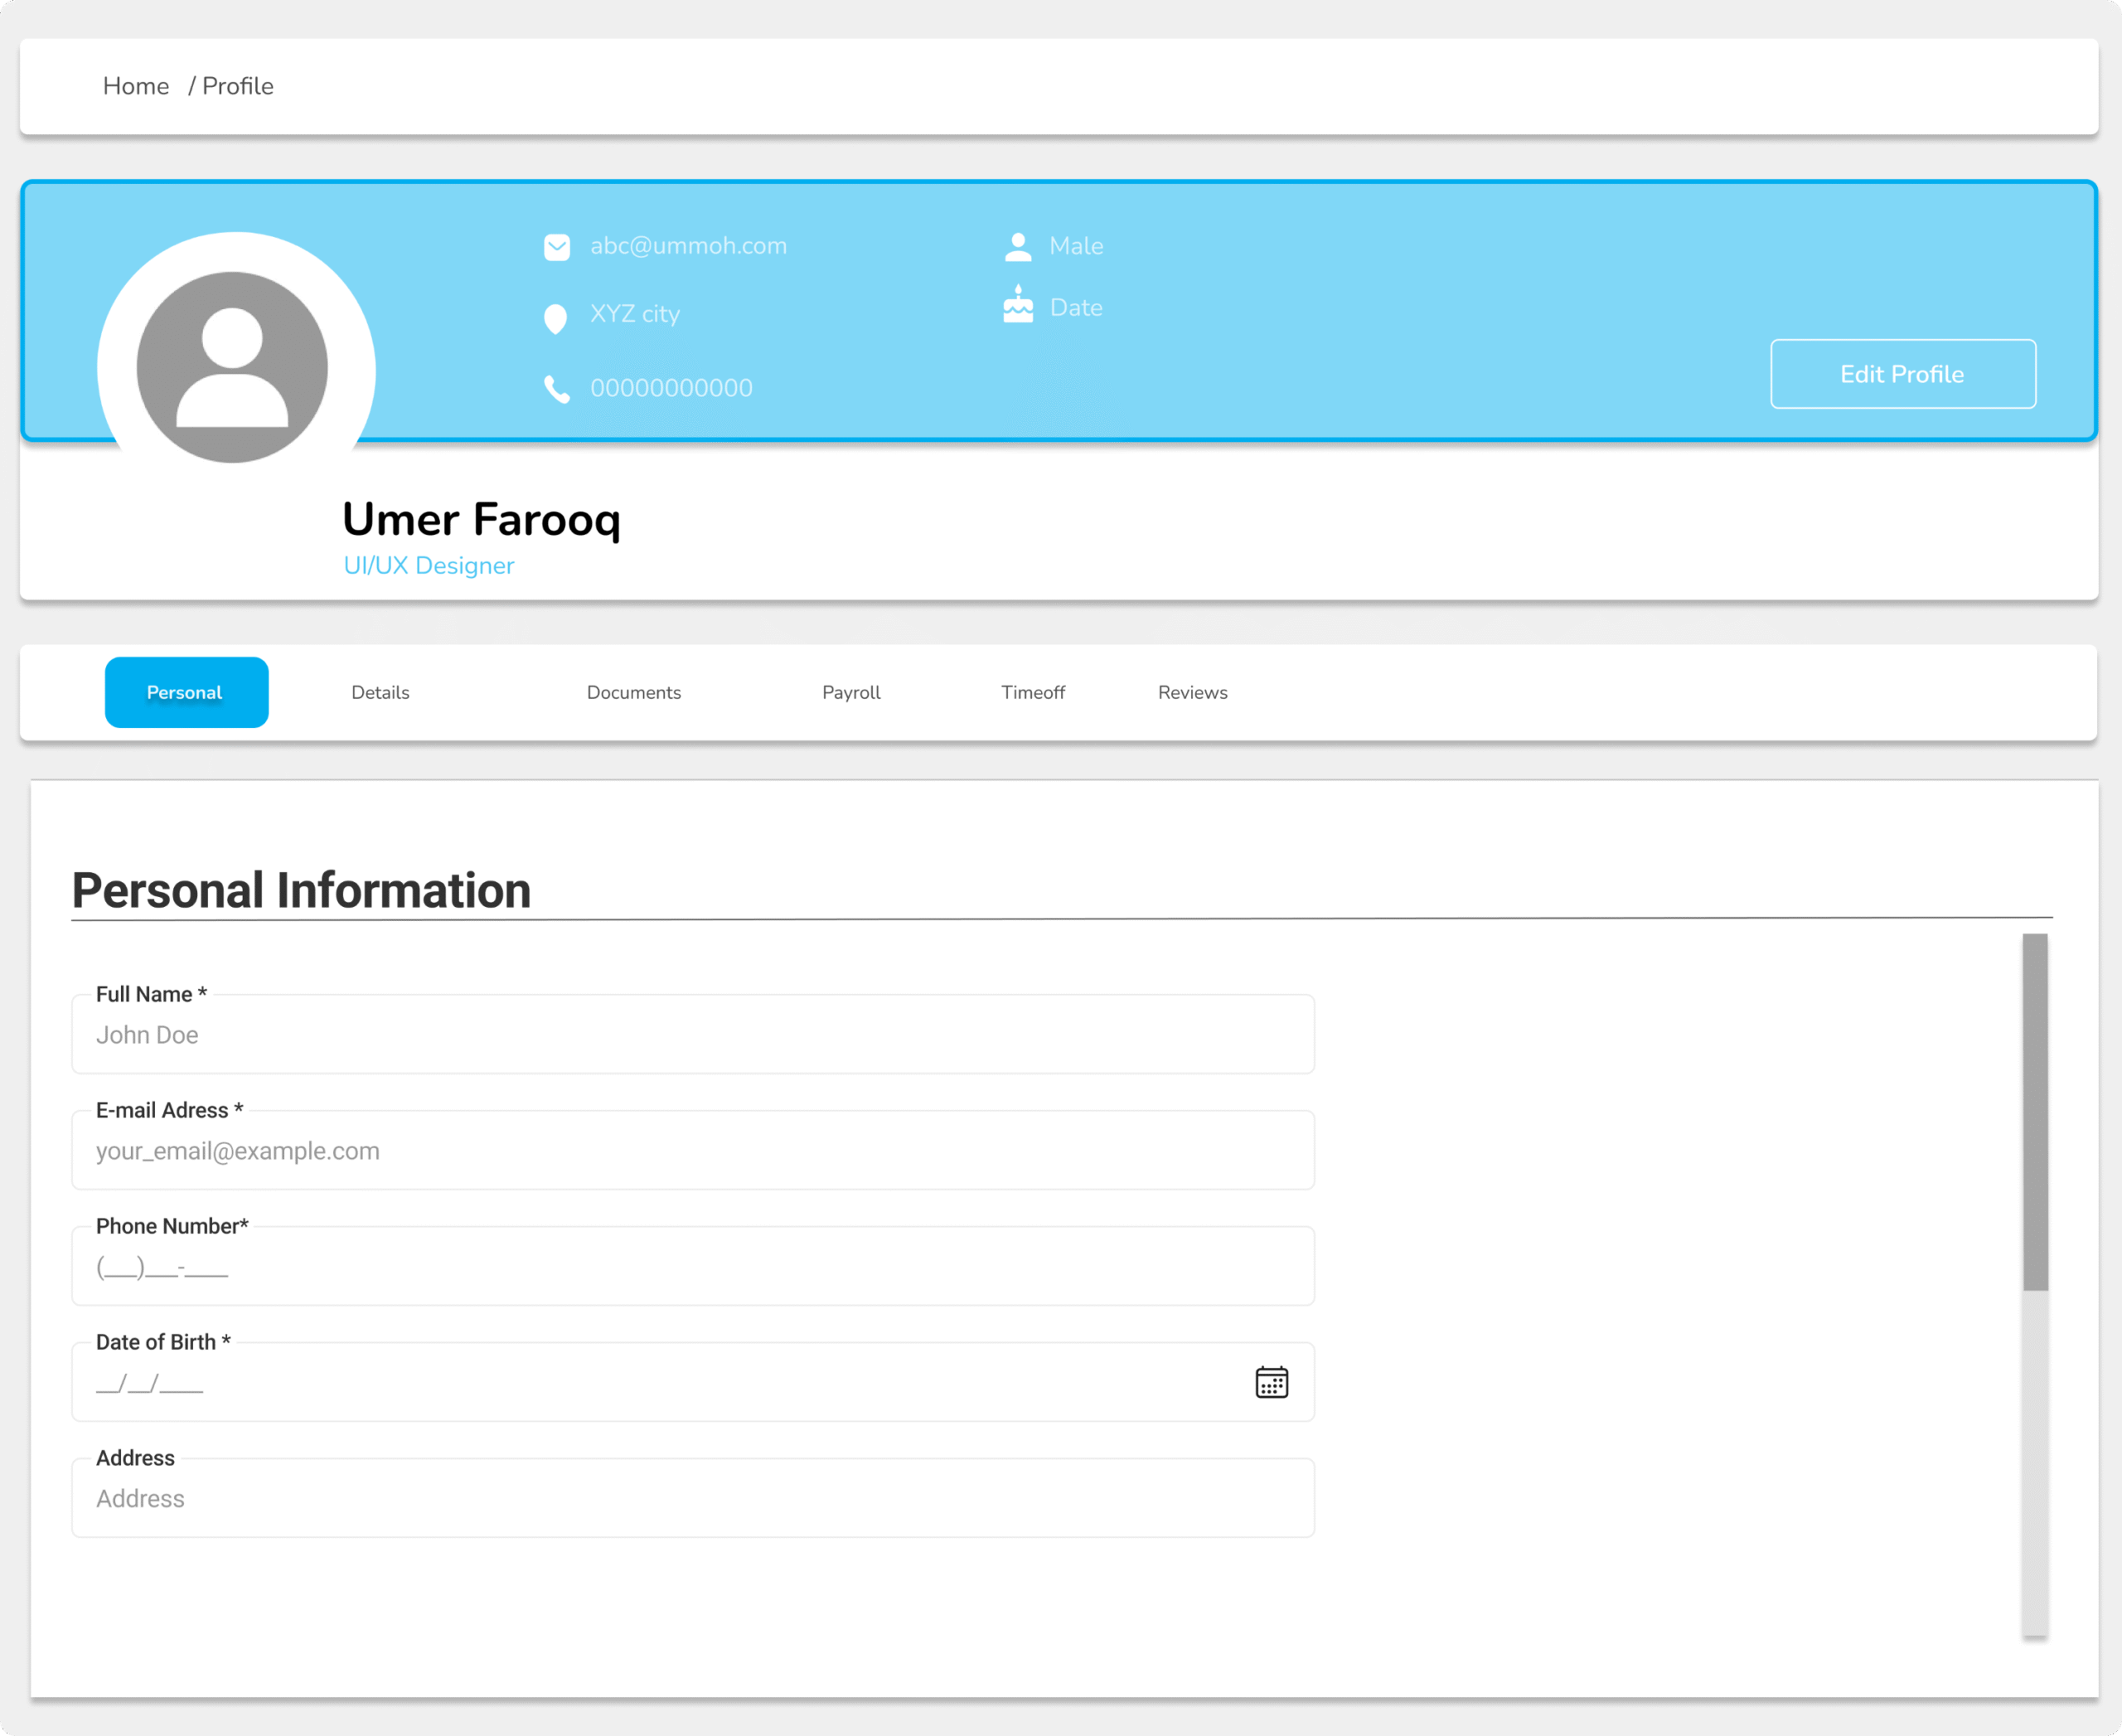Go to Home breadcrumb link
Screen dimensions: 2122x1736
[136, 86]
